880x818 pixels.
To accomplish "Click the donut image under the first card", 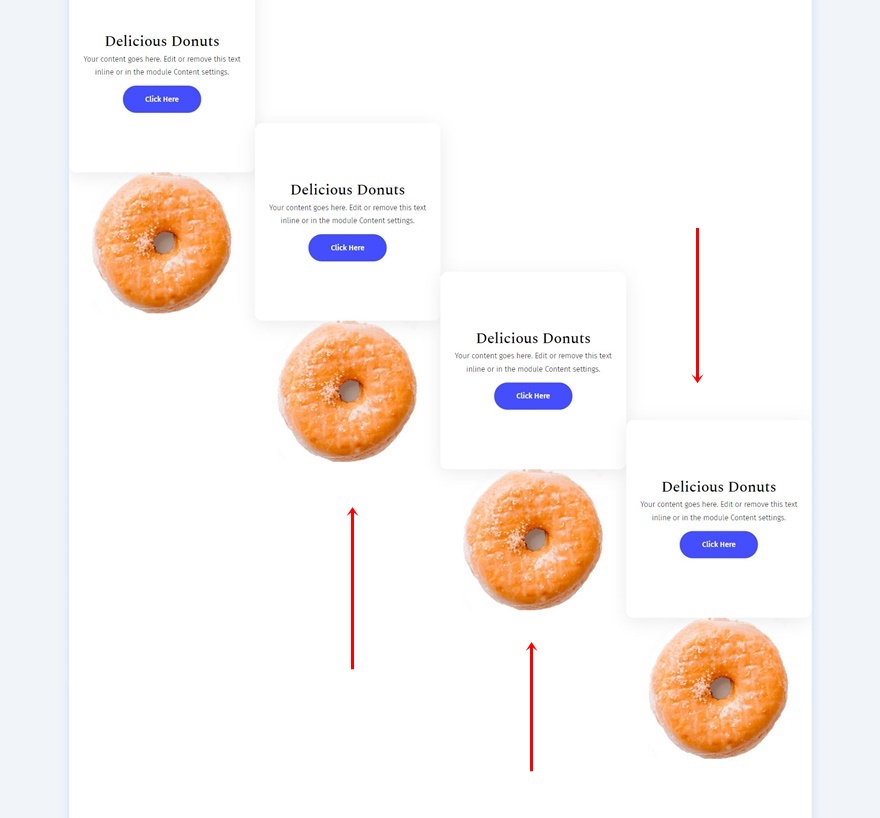I will [162, 243].
